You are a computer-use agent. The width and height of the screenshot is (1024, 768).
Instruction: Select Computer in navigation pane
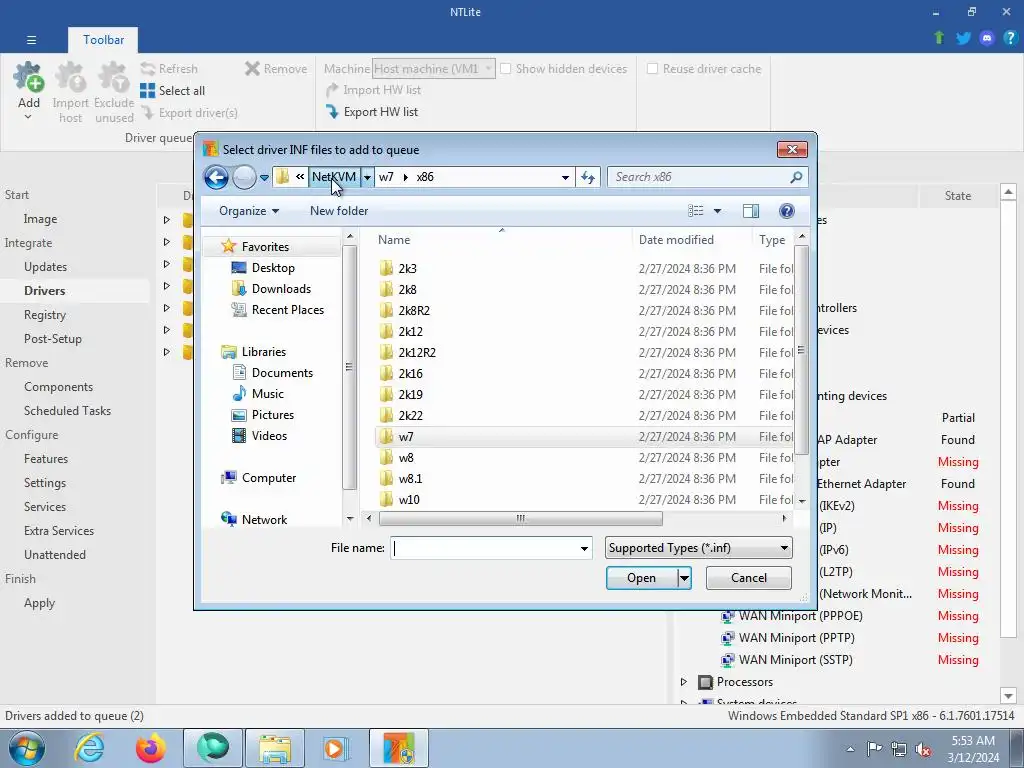point(268,478)
